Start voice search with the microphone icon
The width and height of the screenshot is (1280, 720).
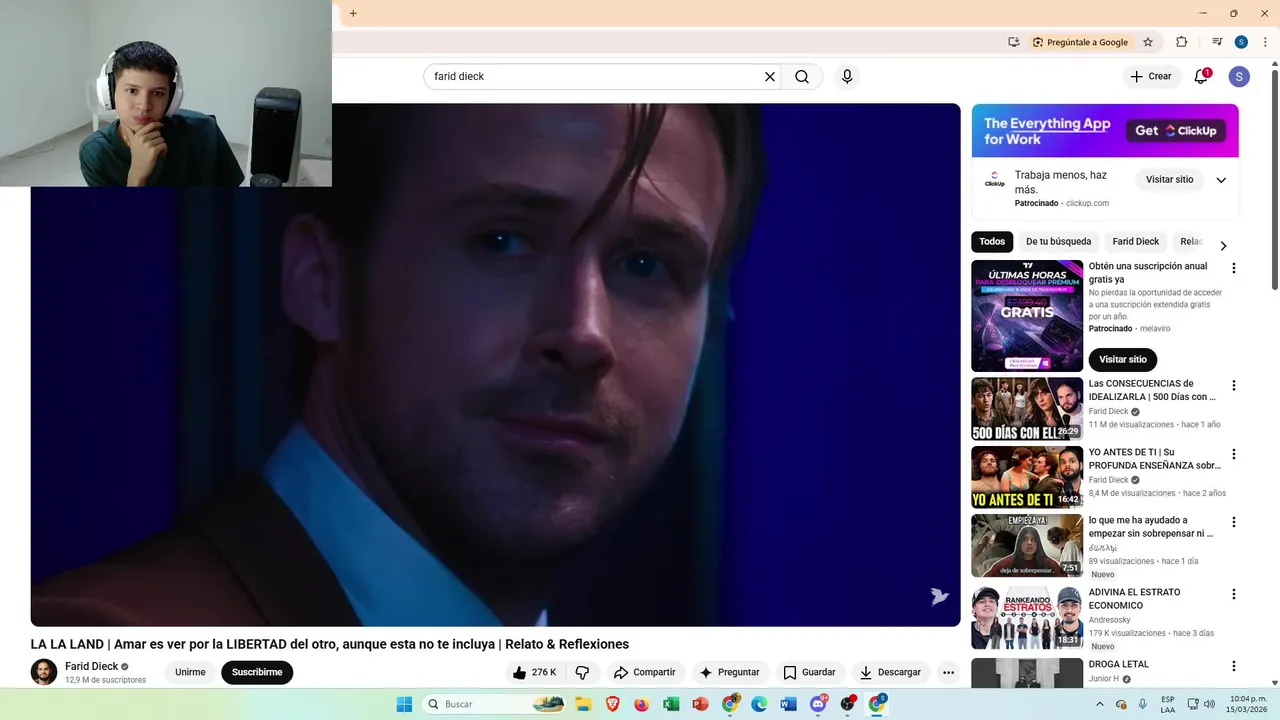point(847,77)
